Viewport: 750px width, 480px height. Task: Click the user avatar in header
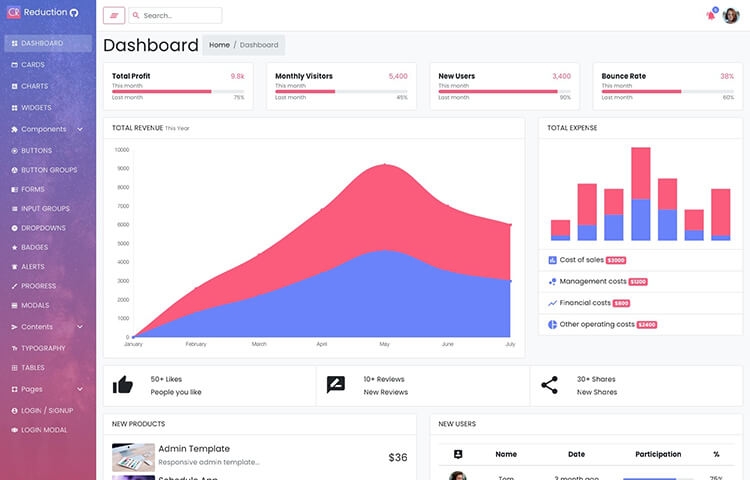(731, 15)
